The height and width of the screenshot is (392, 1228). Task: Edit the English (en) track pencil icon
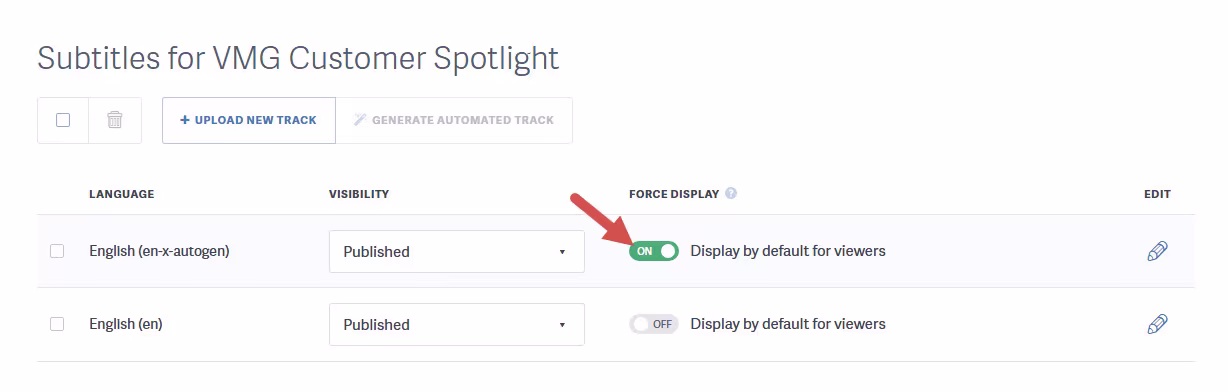(x=1157, y=324)
